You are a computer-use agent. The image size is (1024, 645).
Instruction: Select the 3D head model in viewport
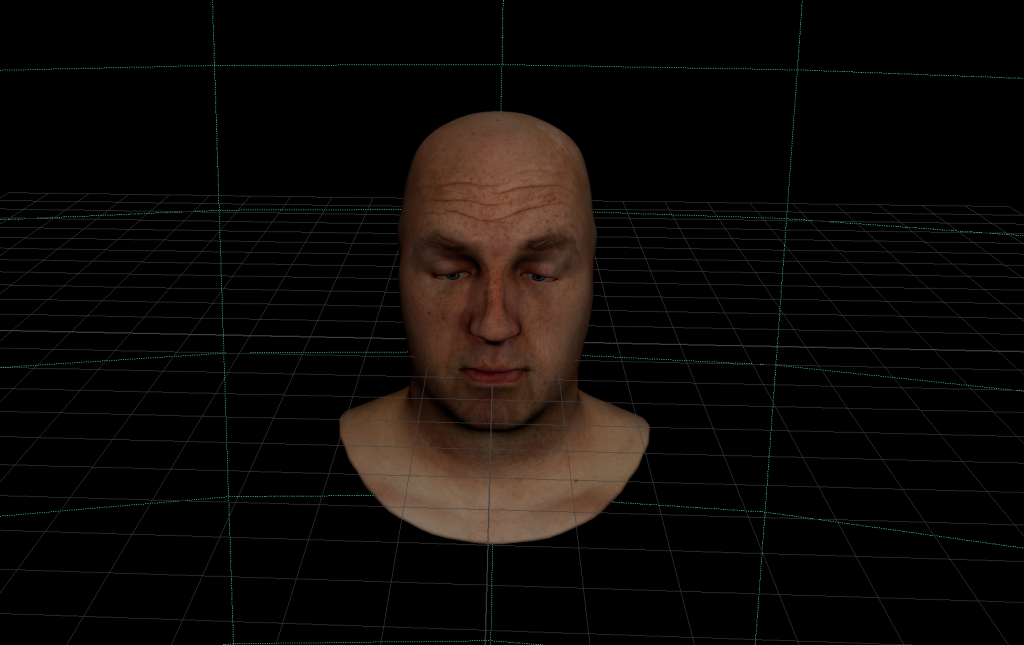[x=494, y=326]
